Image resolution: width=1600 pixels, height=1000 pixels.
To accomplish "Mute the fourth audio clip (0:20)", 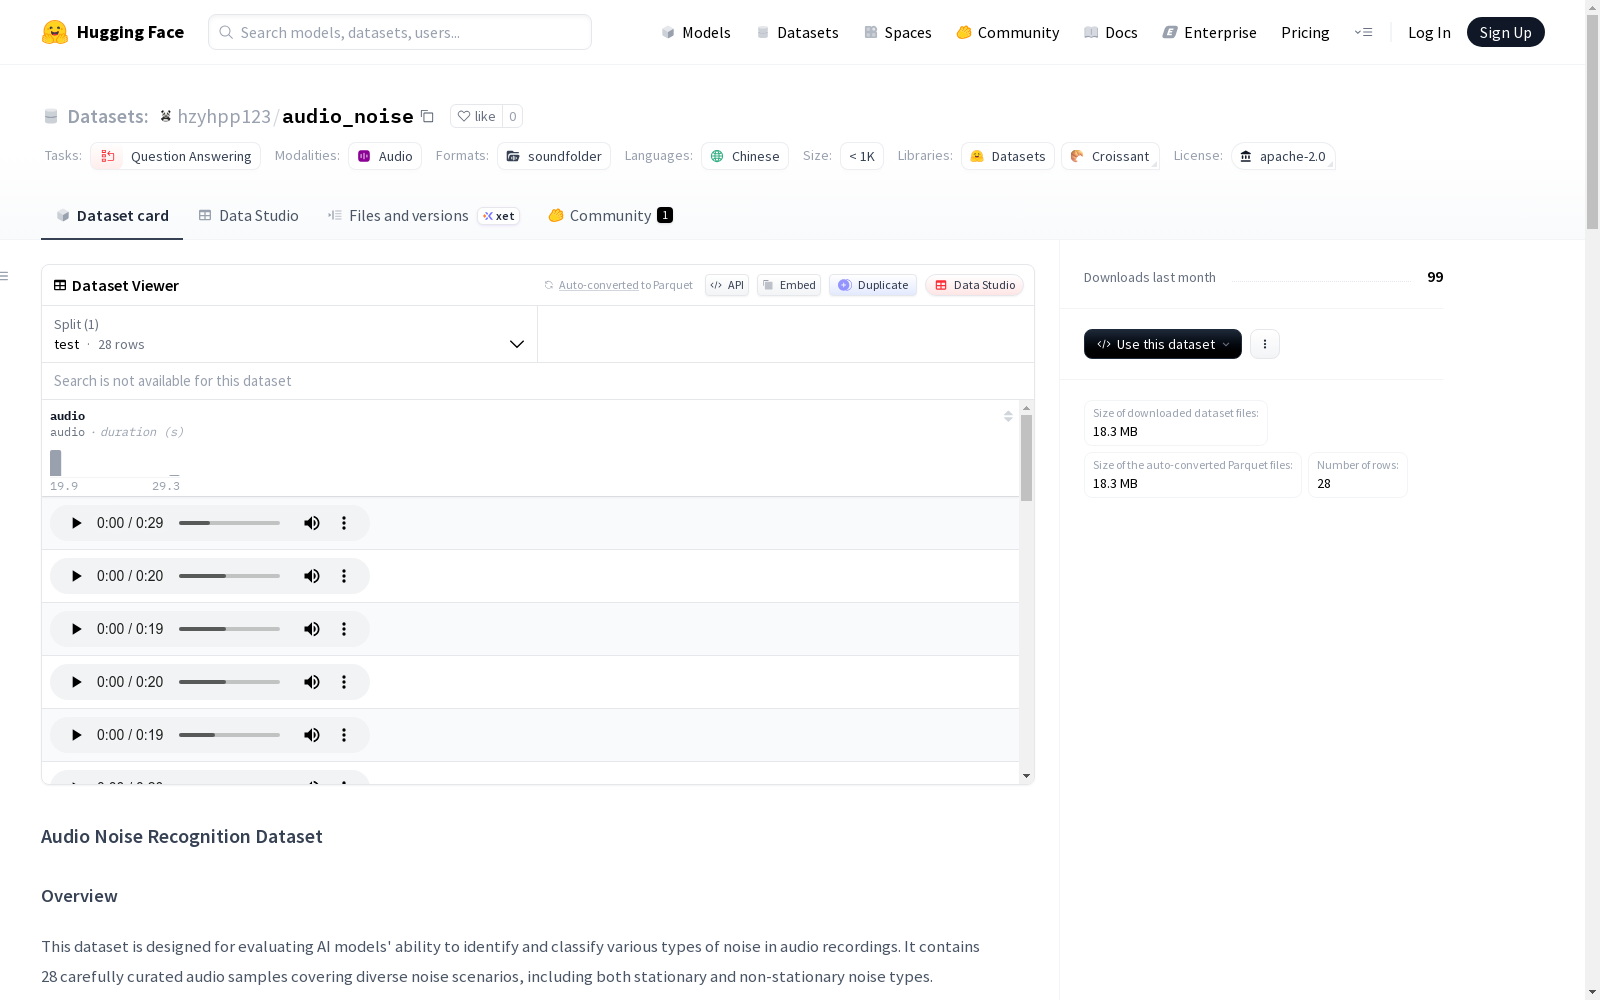I will (x=312, y=682).
